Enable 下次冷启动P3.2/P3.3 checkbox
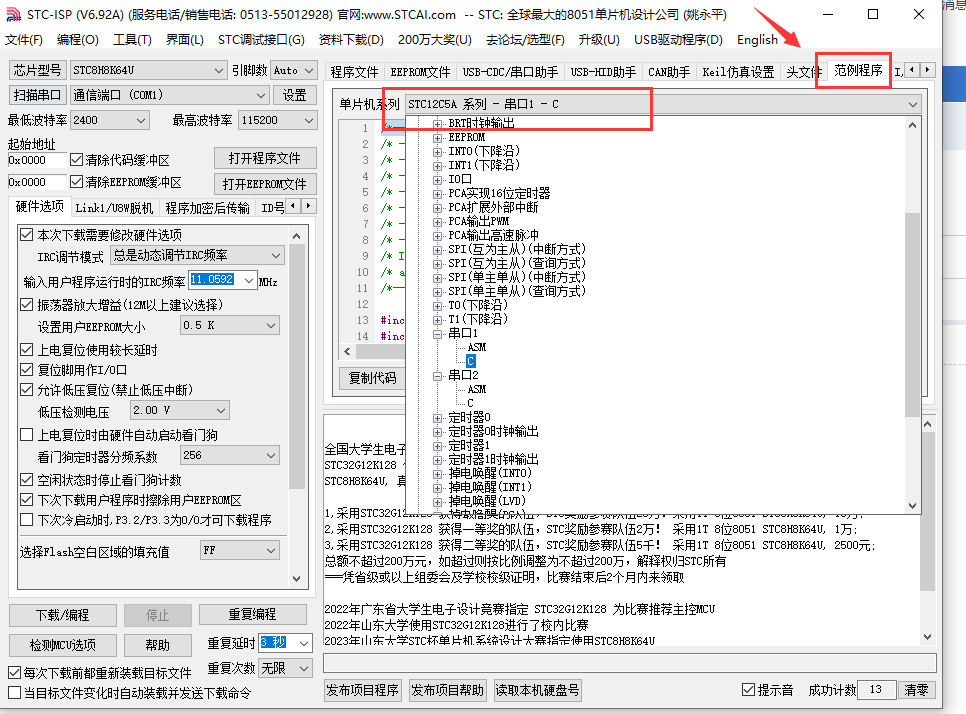This screenshot has height=714, width=966. point(26,520)
